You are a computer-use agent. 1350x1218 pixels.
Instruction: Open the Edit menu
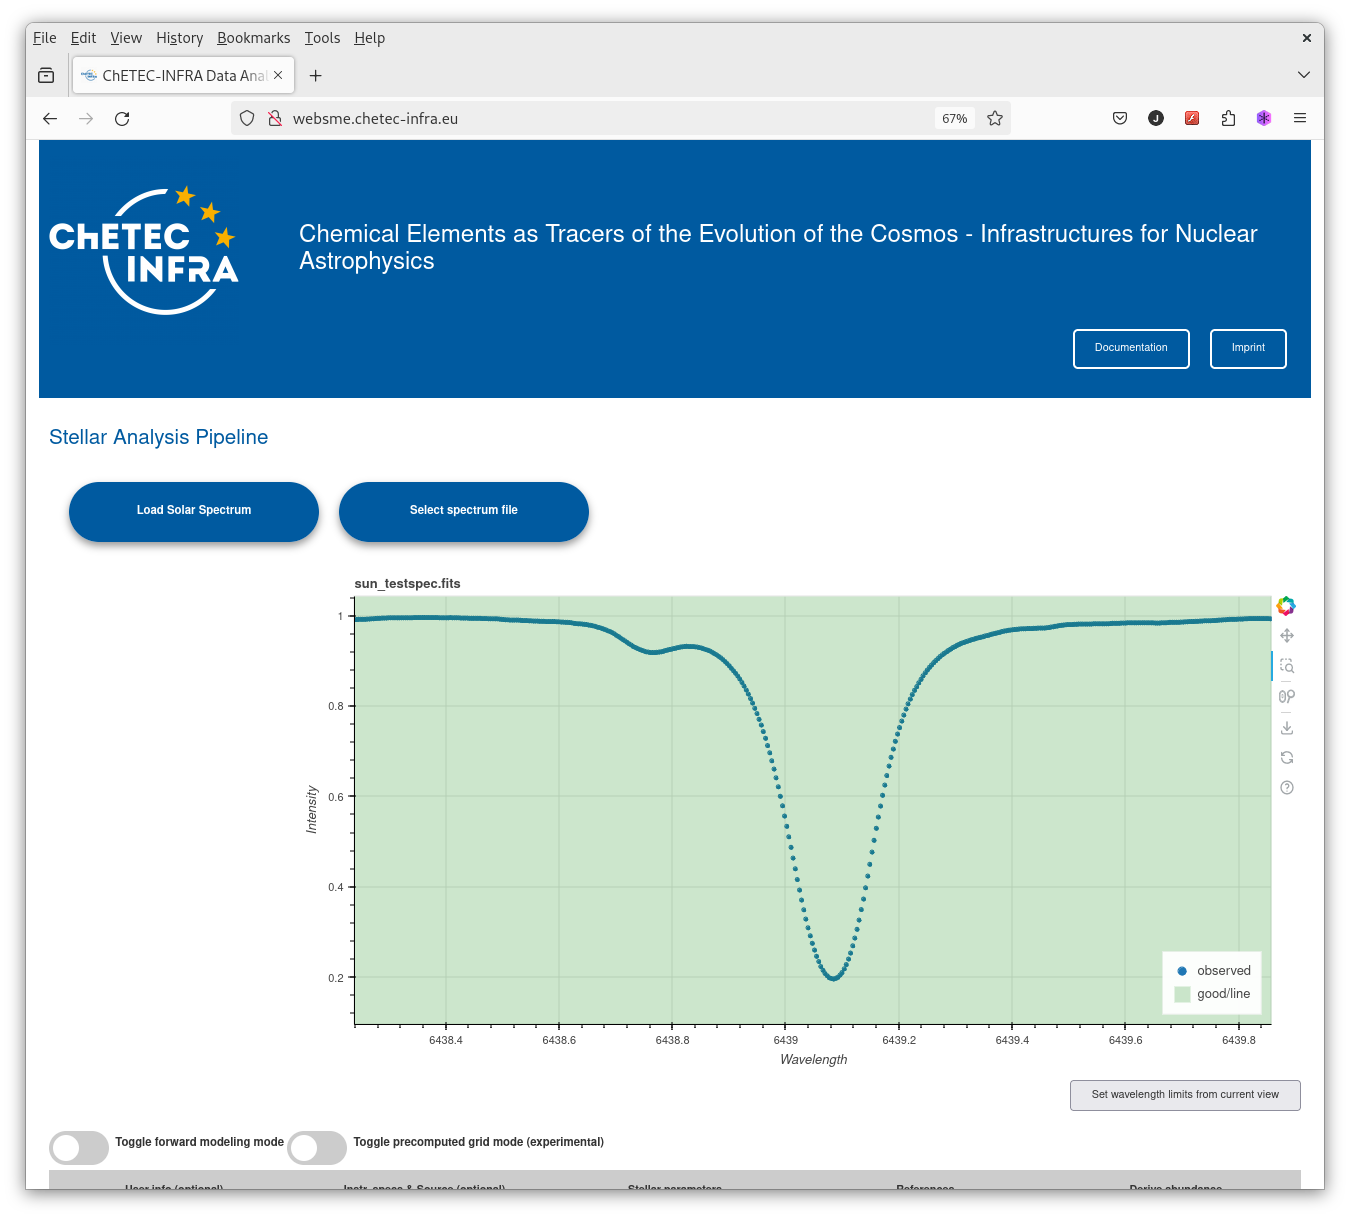[83, 38]
